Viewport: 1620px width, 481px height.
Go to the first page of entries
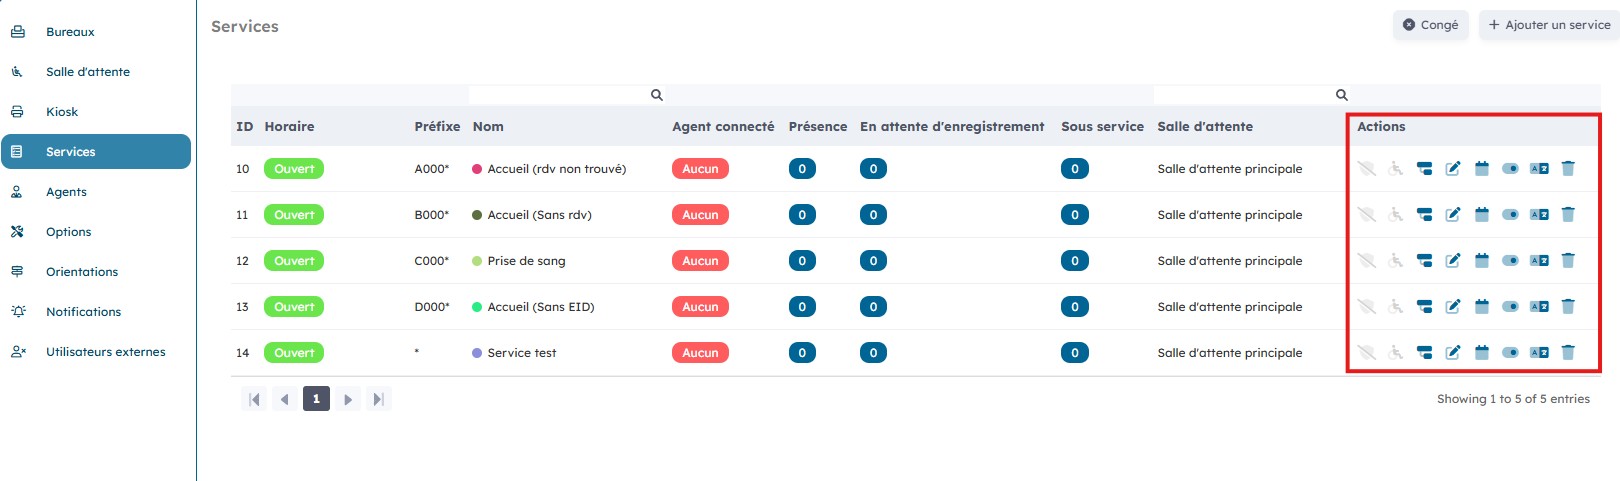point(254,399)
